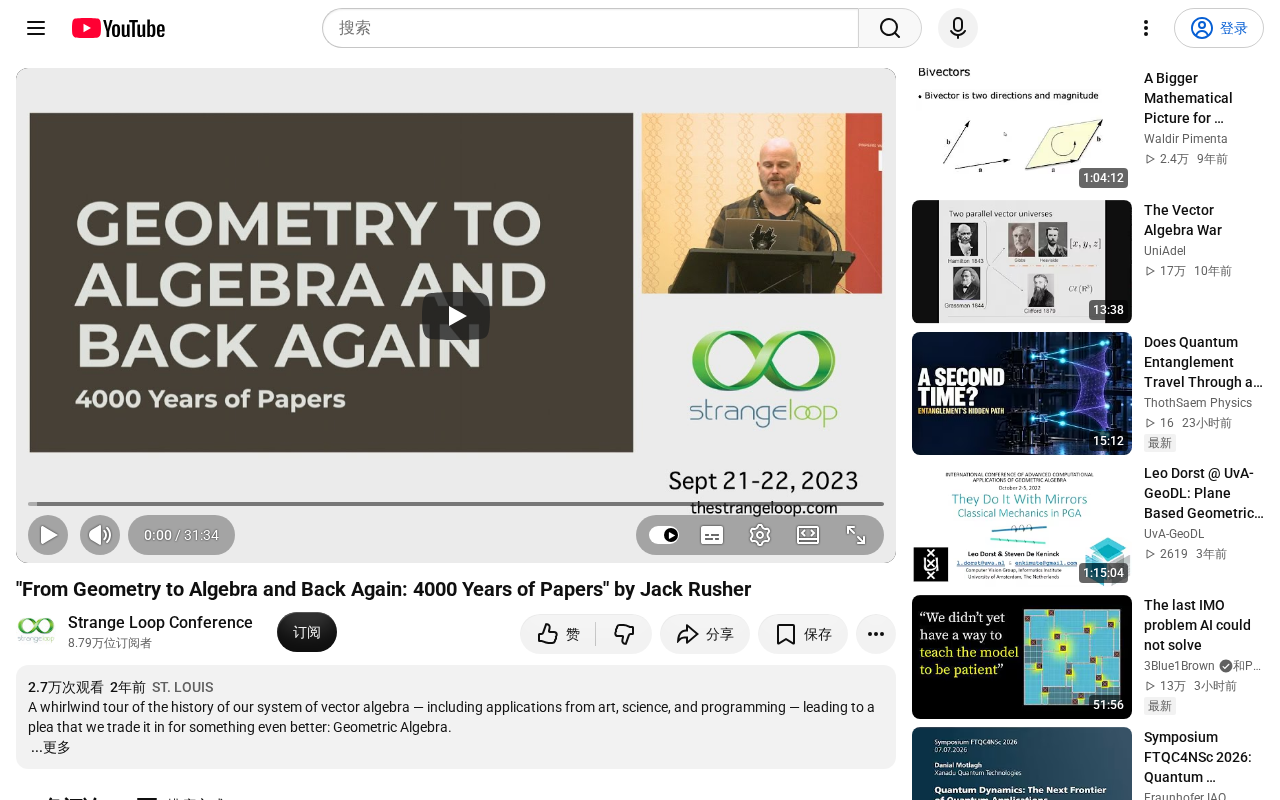This screenshot has width=1280, height=800.
Task: Enter fullscreen mode
Action: [x=856, y=535]
